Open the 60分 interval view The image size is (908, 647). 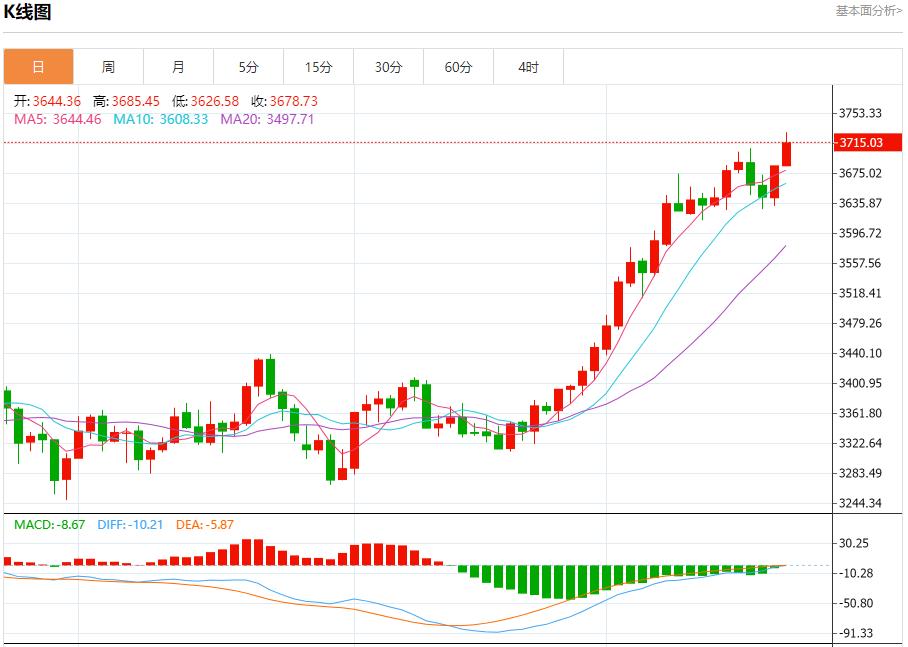click(458, 66)
